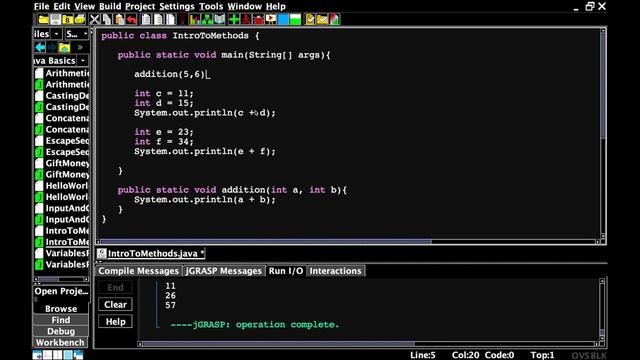Switch to the jGRASP Messages tab
The width and height of the screenshot is (640, 360).
point(223,271)
